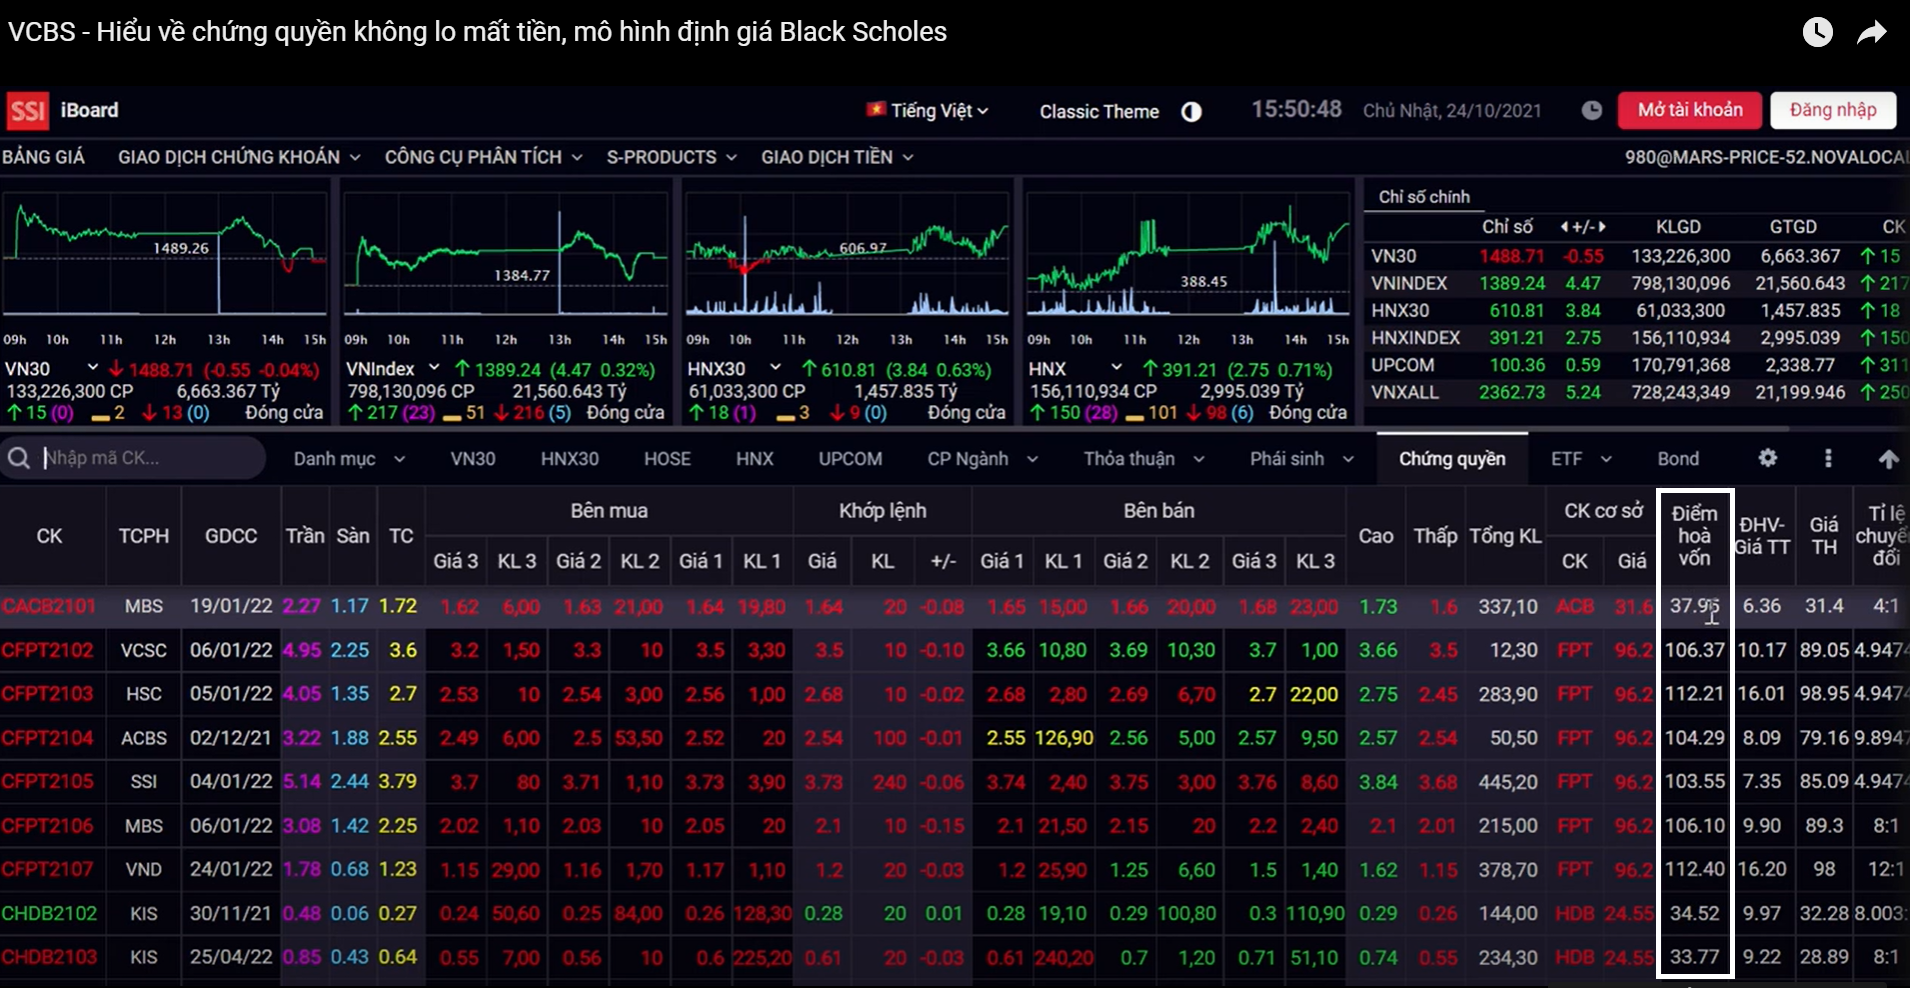The height and width of the screenshot is (993, 1913).
Task: Open VNIndex chart index selector
Action: pyautogui.click(x=393, y=369)
